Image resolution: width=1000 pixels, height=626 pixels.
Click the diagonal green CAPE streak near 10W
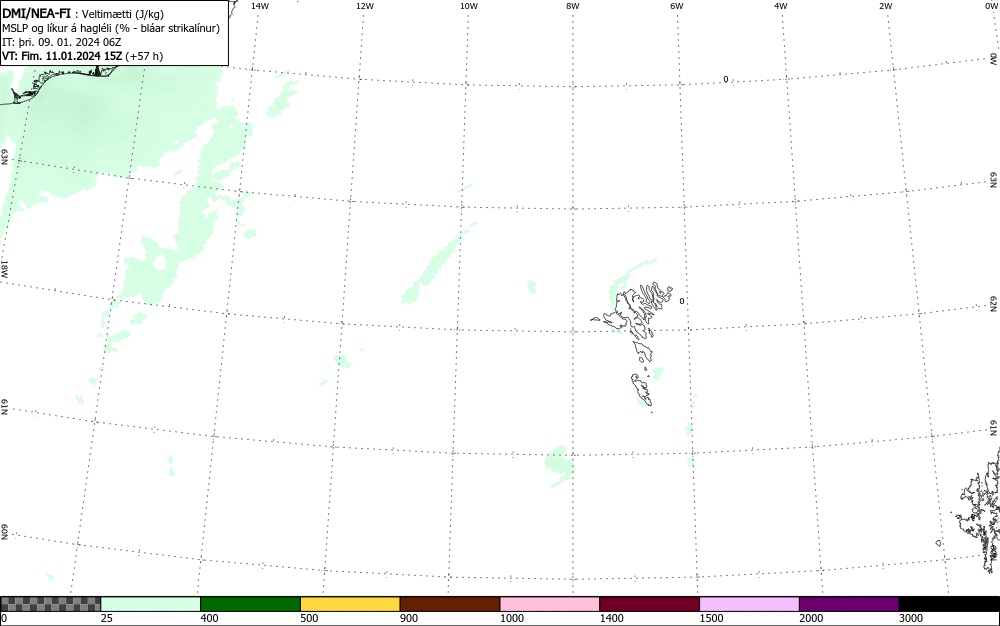tap(437, 263)
